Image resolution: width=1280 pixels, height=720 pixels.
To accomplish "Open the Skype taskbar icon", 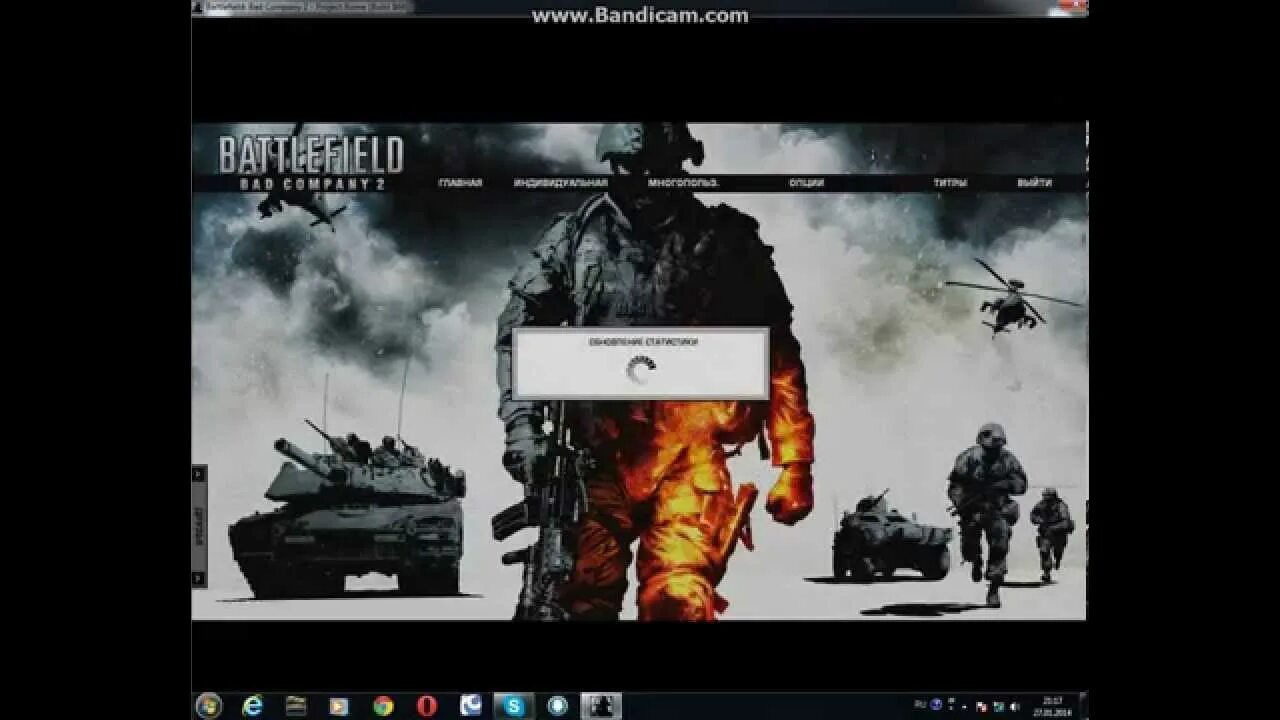I will tap(514, 706).
